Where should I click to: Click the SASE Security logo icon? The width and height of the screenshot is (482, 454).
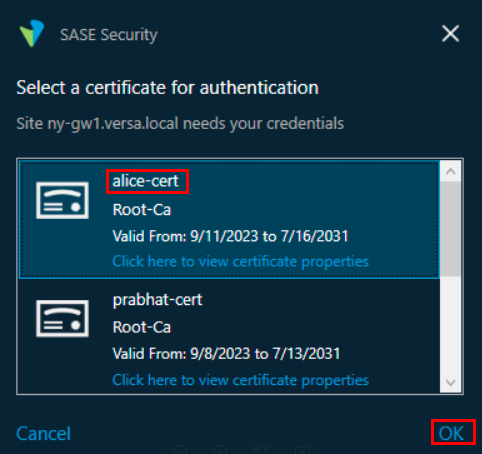[x=32, y=33]
